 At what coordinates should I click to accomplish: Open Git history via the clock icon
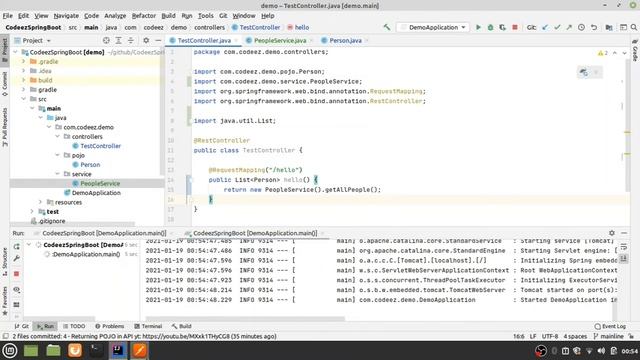581,27
